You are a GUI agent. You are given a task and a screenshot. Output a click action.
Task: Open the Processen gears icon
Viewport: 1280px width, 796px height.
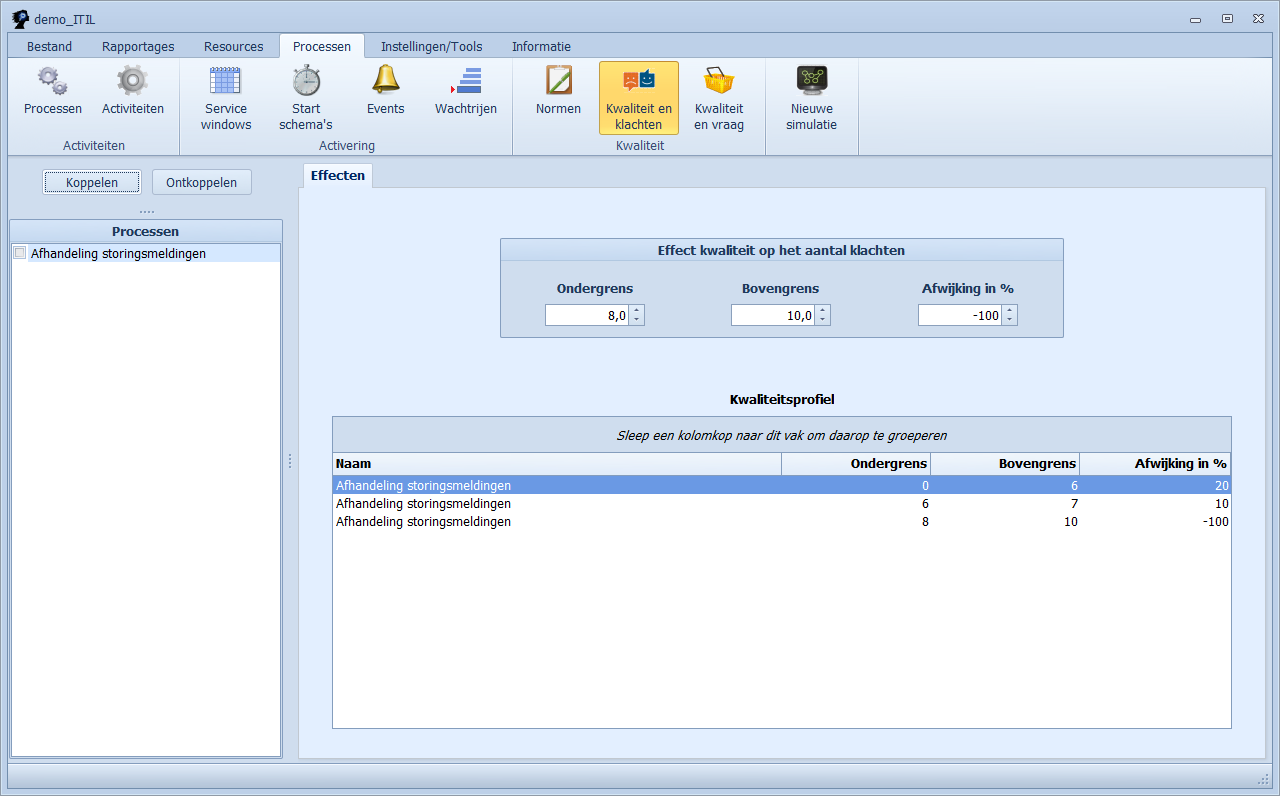click(52, 81)
